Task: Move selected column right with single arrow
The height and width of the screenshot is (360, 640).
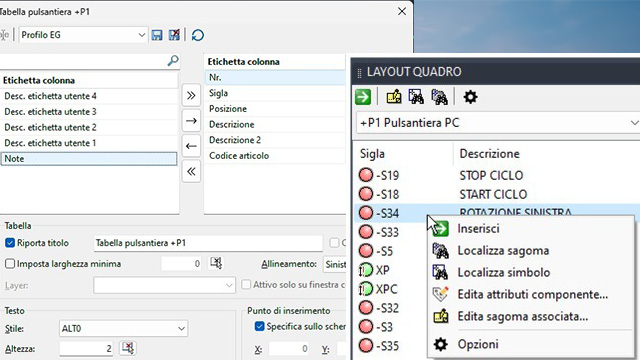Action: [191, 121]
